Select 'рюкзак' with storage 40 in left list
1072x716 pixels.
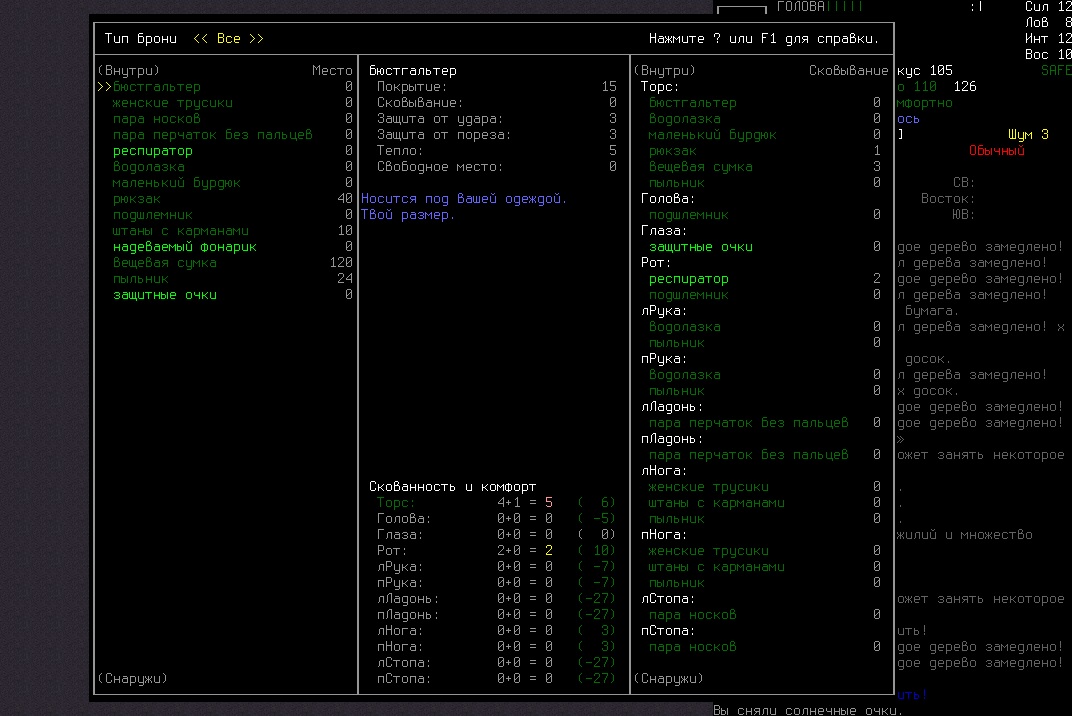click(136, 198)
